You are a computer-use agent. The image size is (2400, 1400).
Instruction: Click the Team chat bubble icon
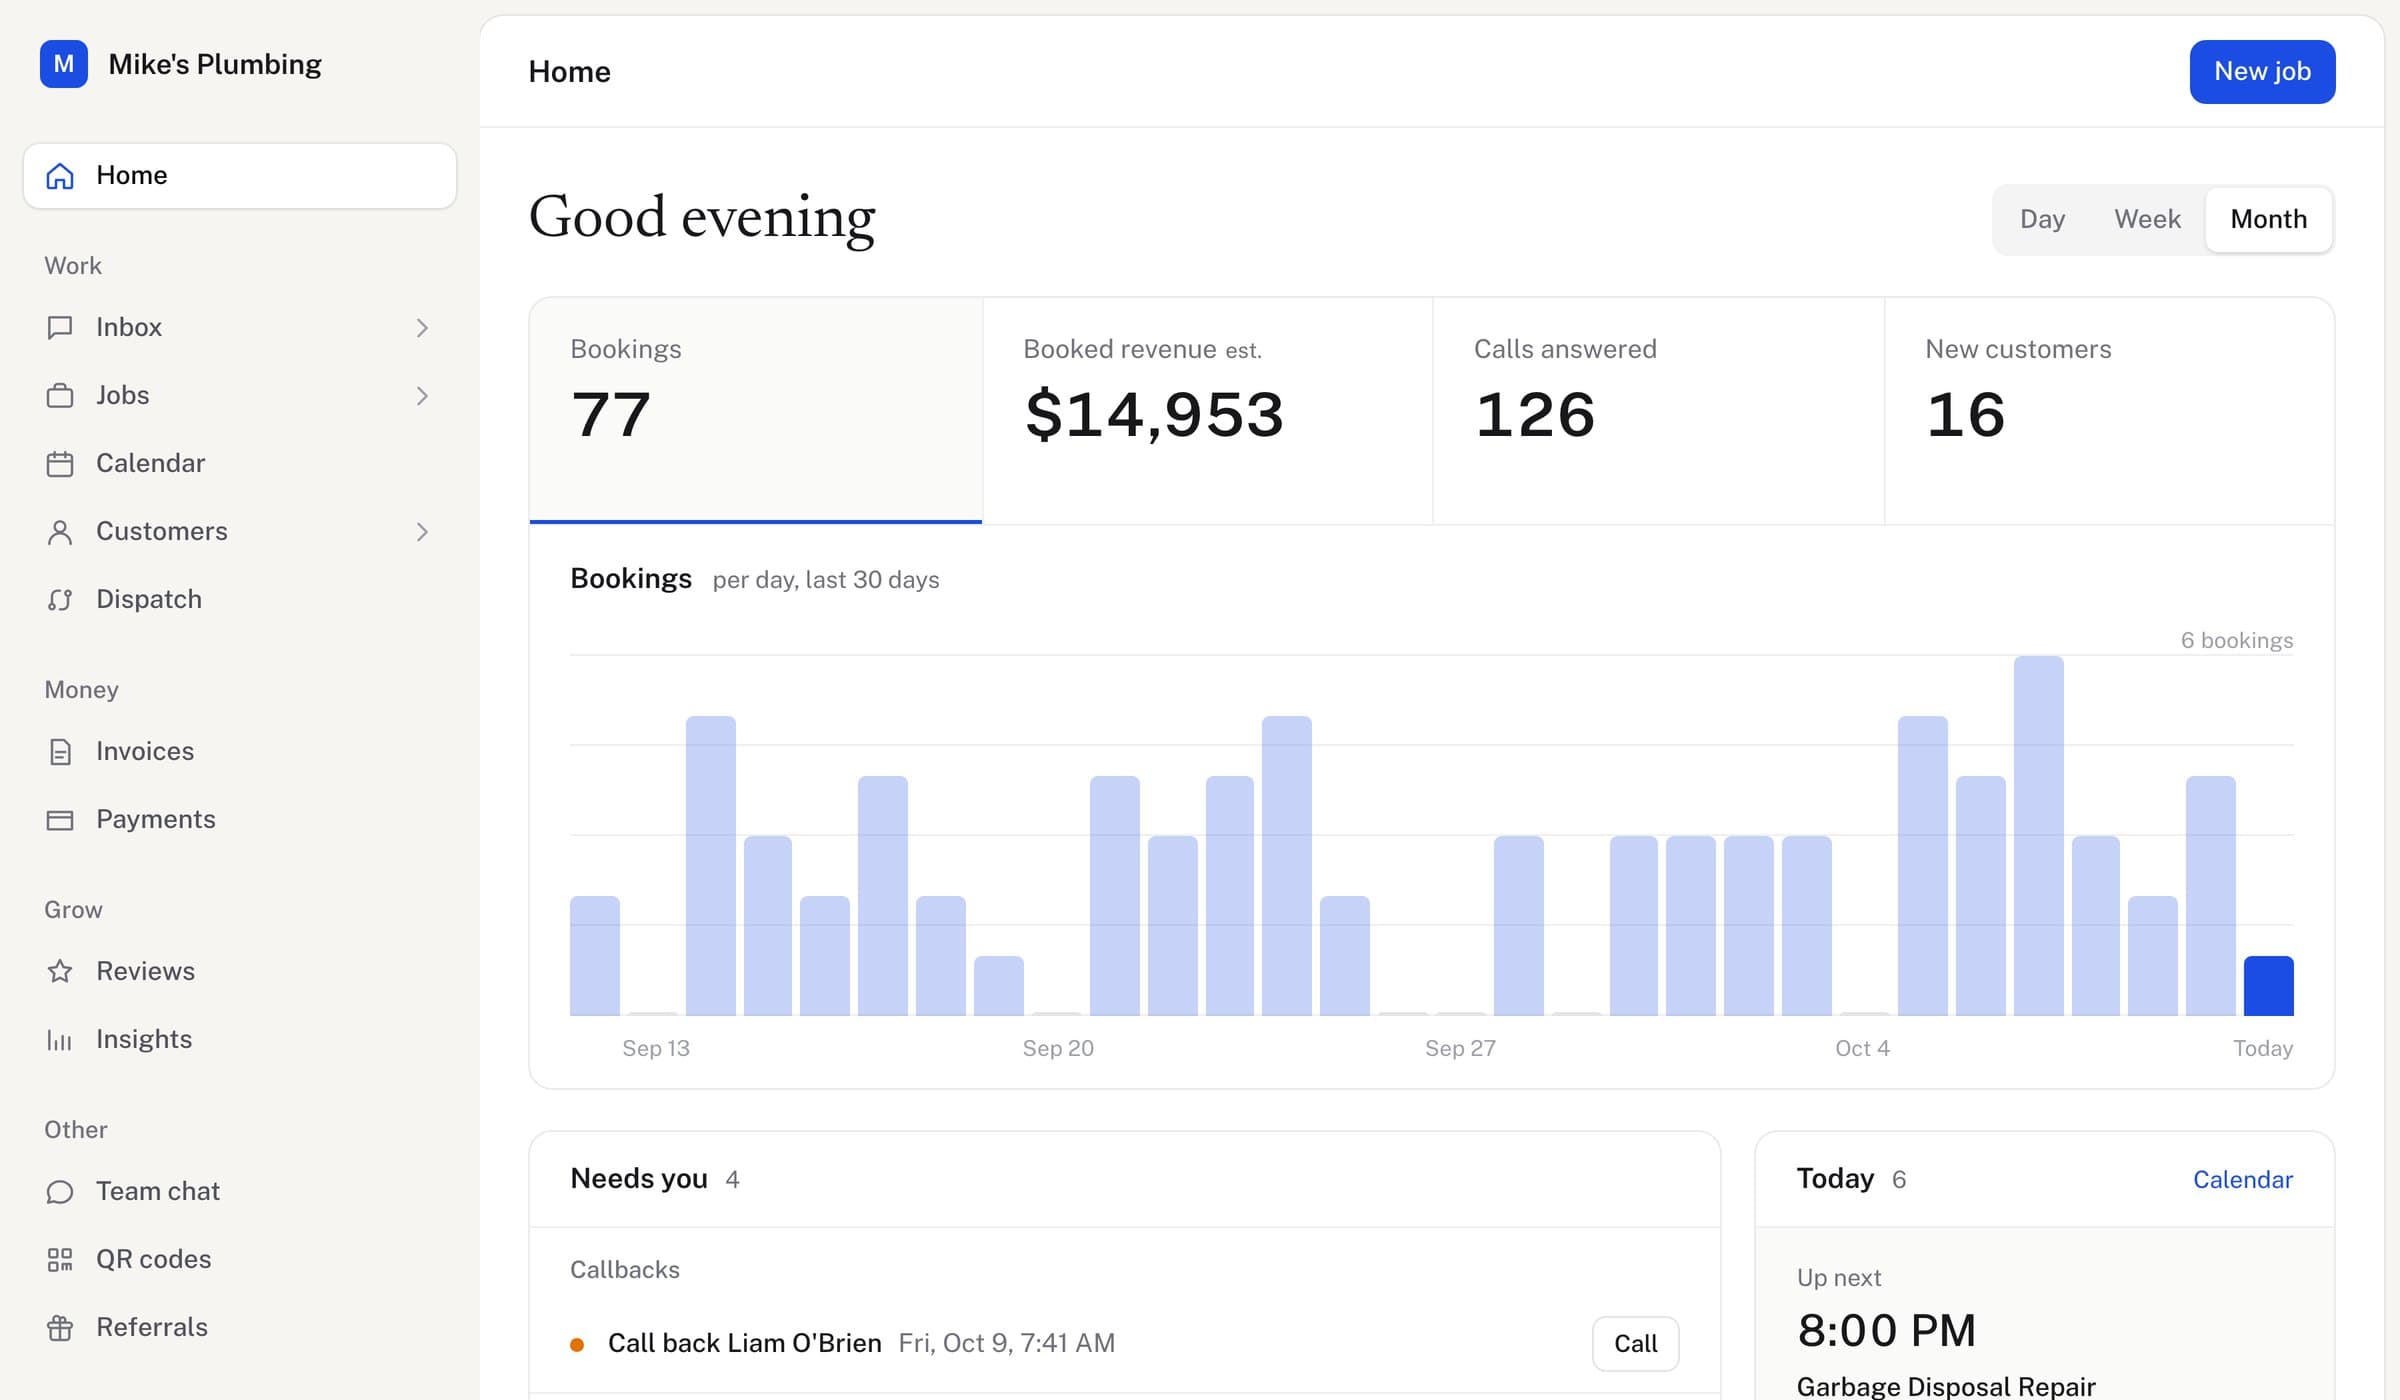click(60, 1192)
